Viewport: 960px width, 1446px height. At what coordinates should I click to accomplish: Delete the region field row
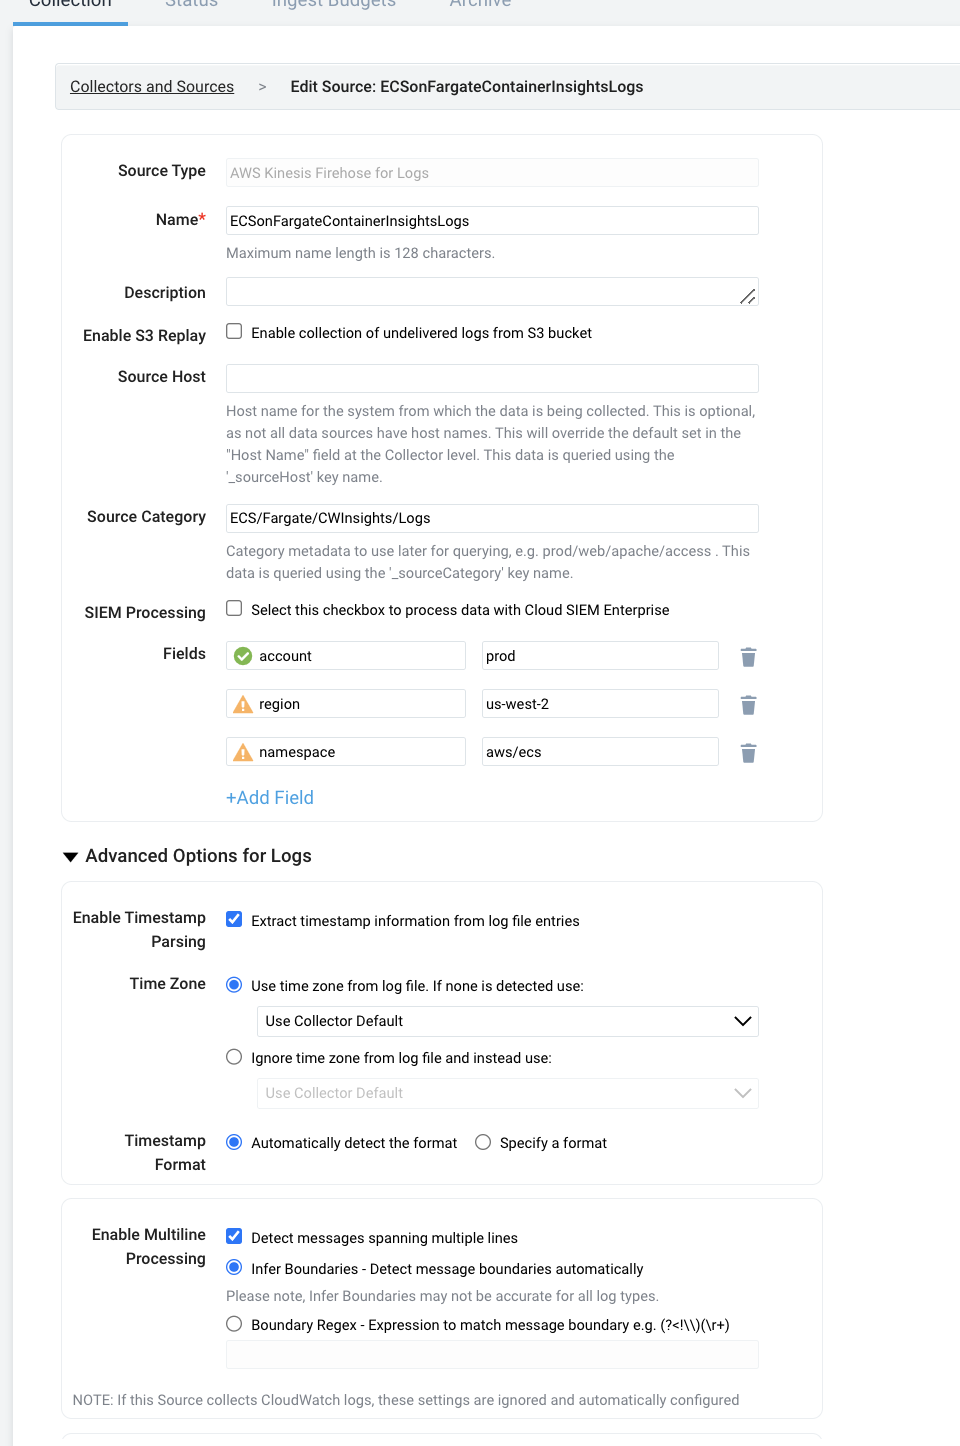748,705
